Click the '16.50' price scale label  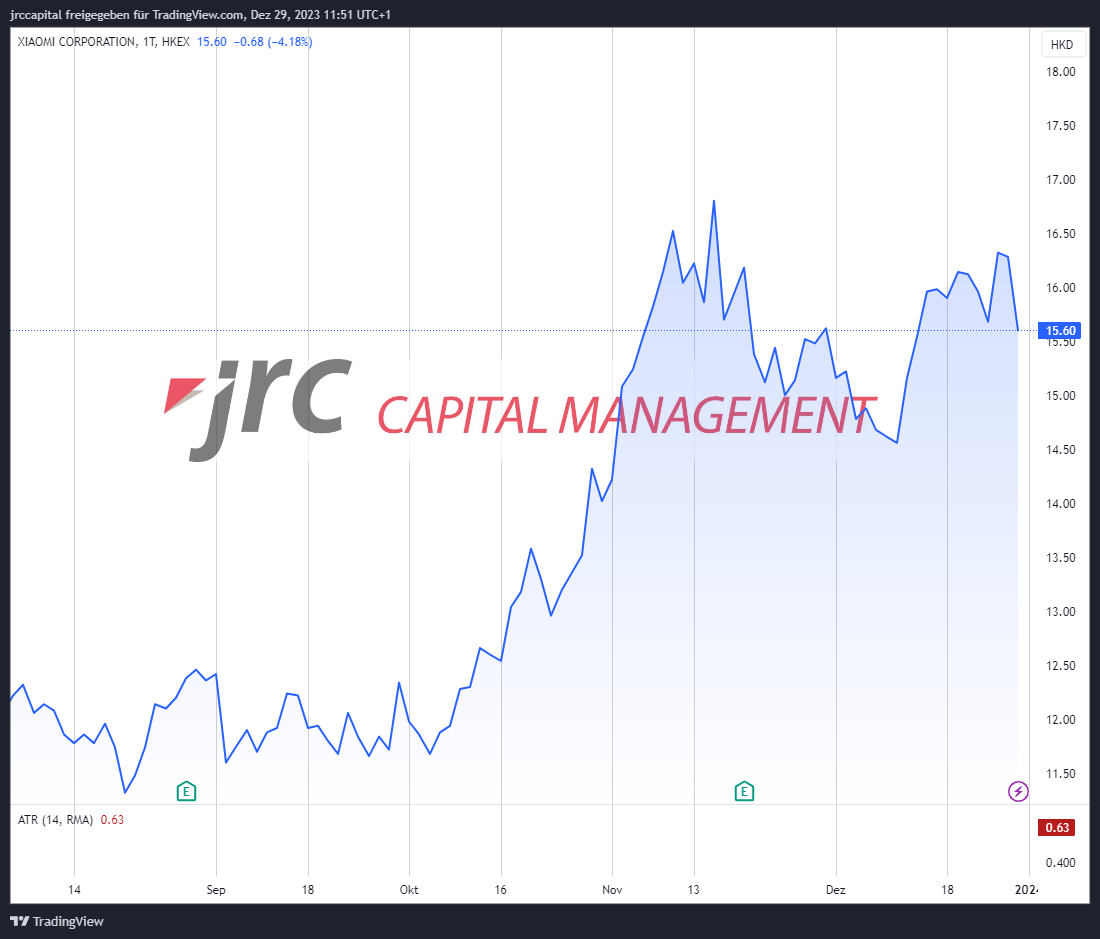point(1061,234)
